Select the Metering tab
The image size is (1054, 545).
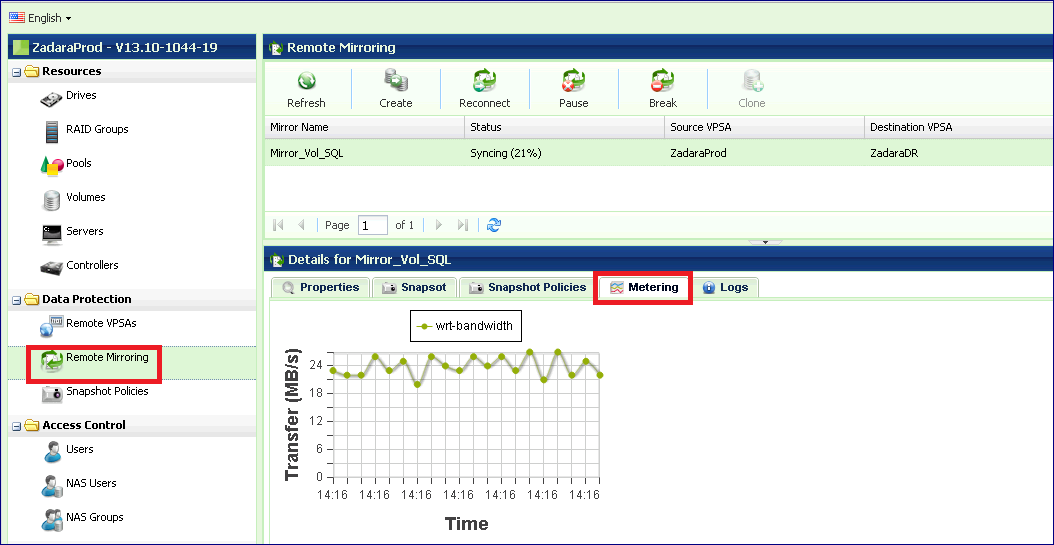pyautogui.click(x=643, y=288)
